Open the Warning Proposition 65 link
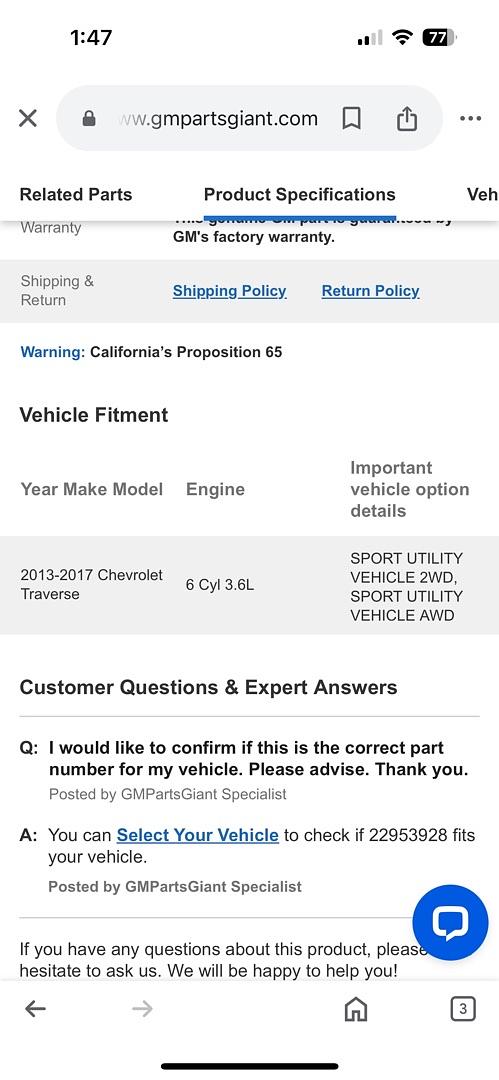Image resolution: width=499 pixels, height=1080 pixels. 151,352
